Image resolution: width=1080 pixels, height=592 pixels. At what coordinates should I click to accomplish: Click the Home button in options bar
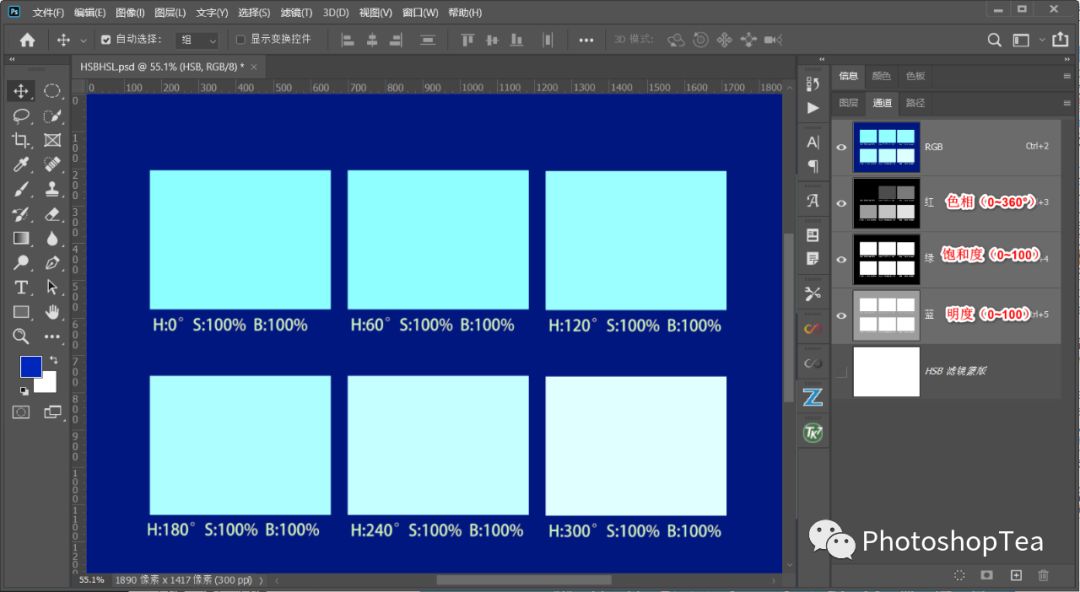(27, 40)
